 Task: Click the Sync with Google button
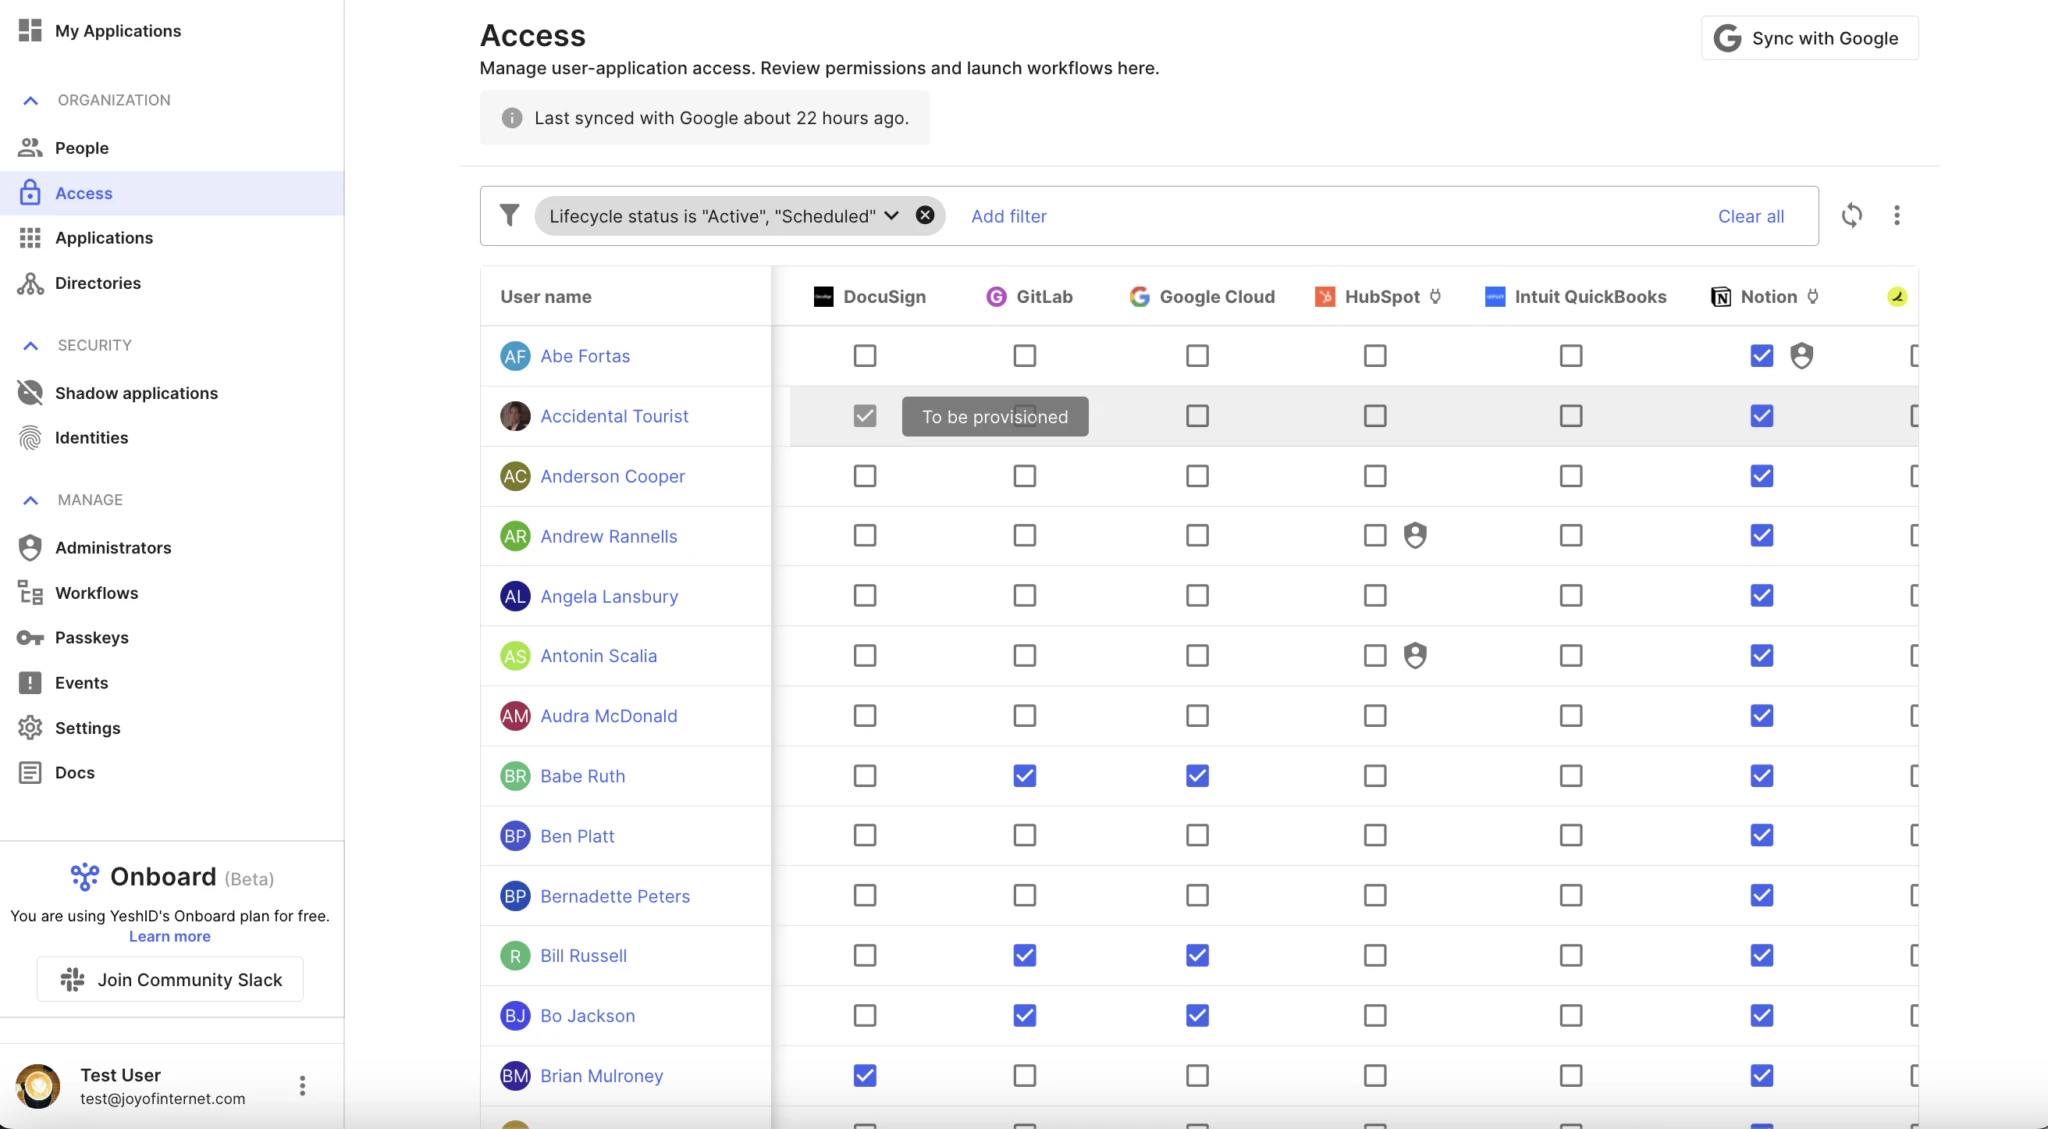coord(1809,38)
